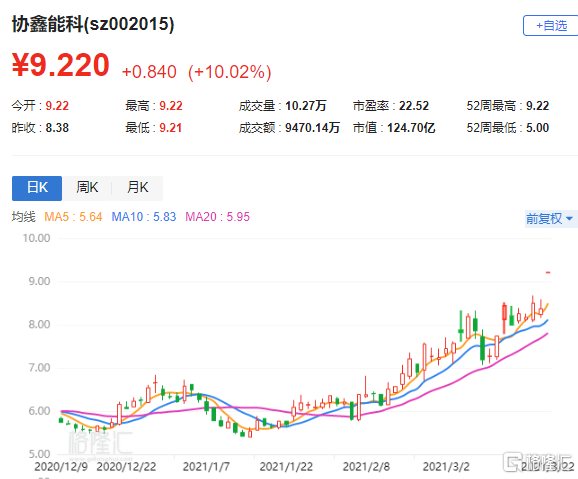Click the 6.00 price axis label

tap(39, 411)
